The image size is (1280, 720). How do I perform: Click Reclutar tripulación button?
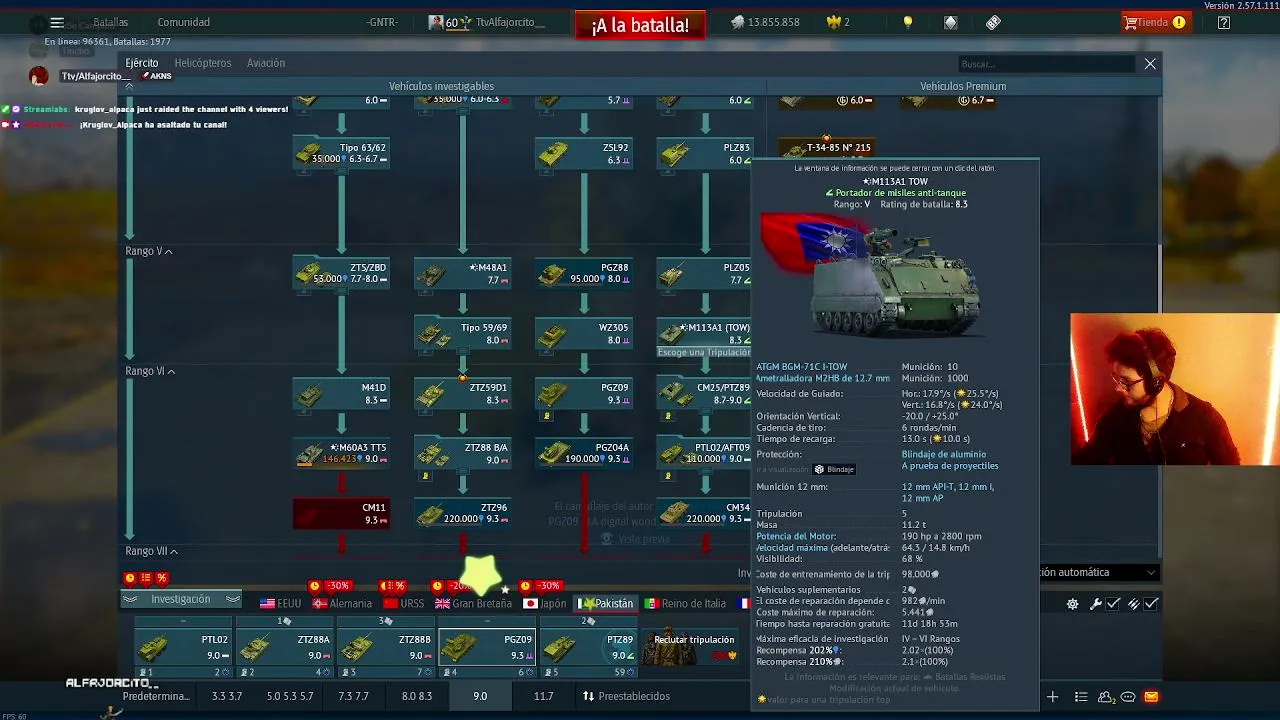coord(693,648)
